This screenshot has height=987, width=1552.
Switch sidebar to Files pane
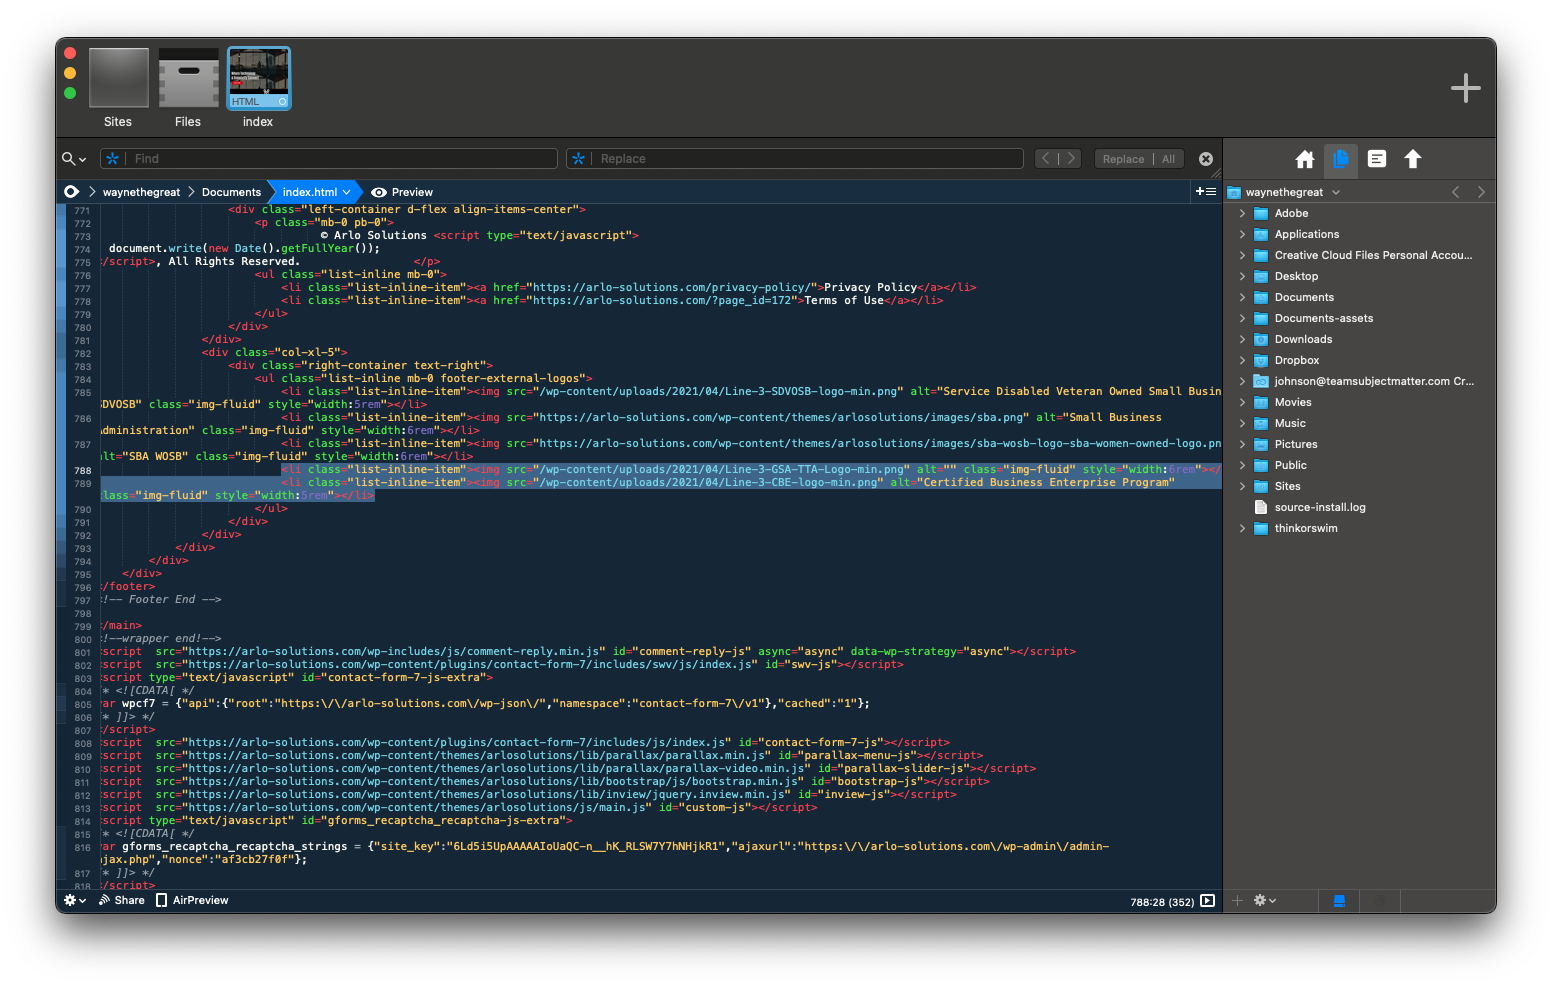click(x=1341, y=159)
